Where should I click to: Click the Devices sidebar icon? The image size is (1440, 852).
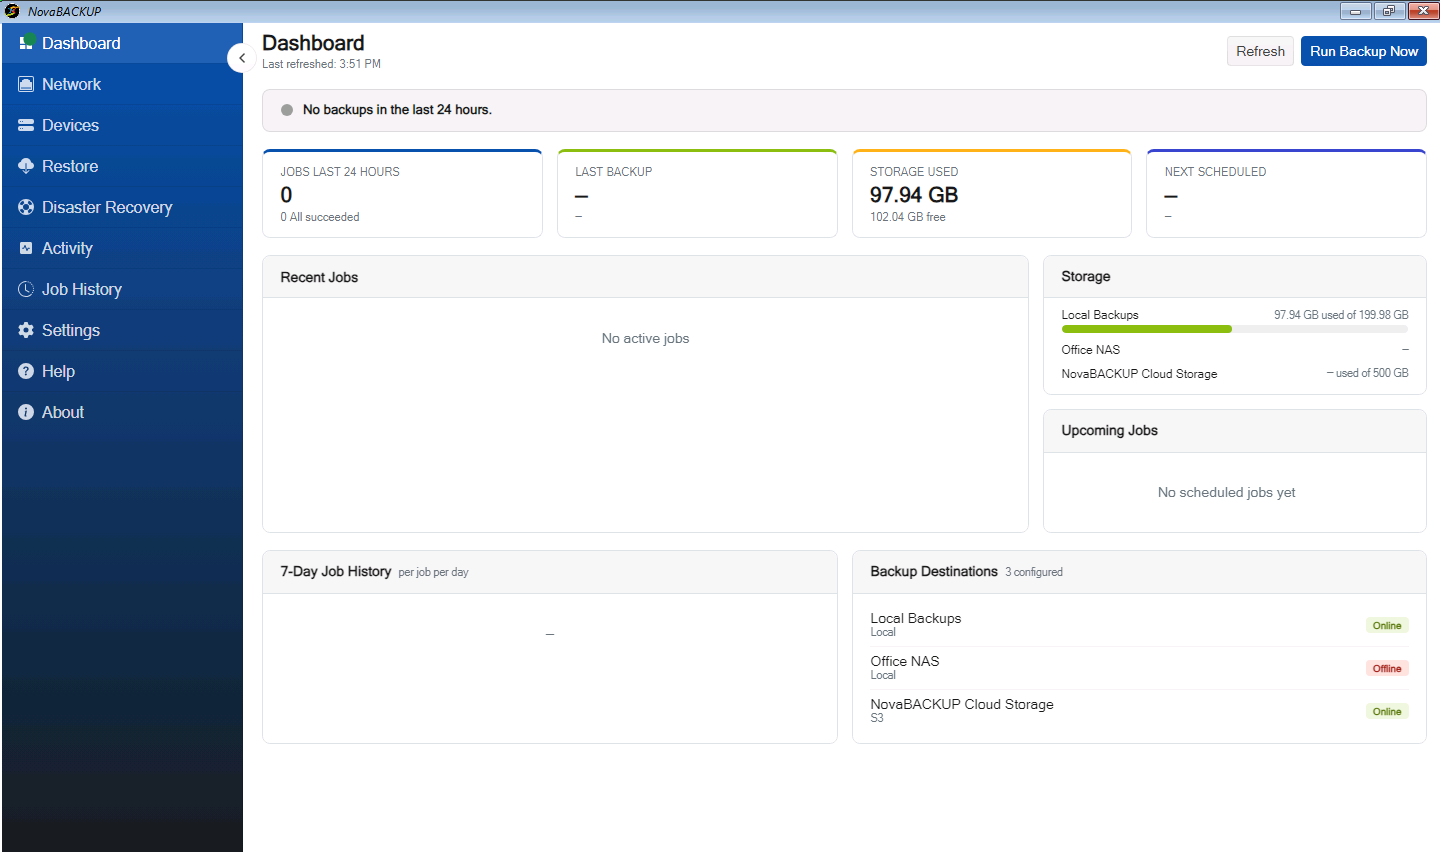(26, 125)
